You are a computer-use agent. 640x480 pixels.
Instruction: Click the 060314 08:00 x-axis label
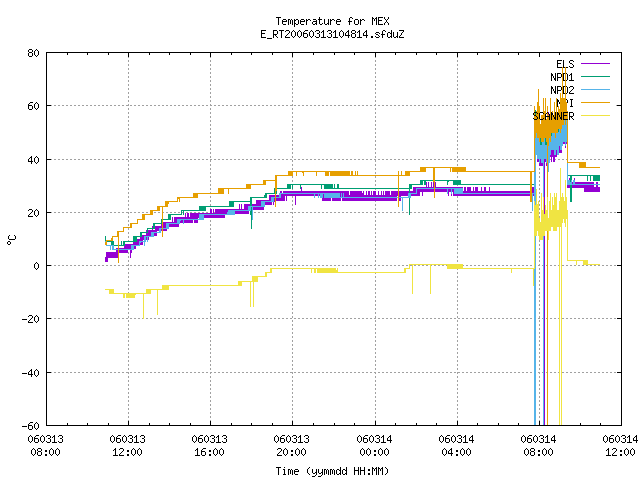(x=538, y=446)
